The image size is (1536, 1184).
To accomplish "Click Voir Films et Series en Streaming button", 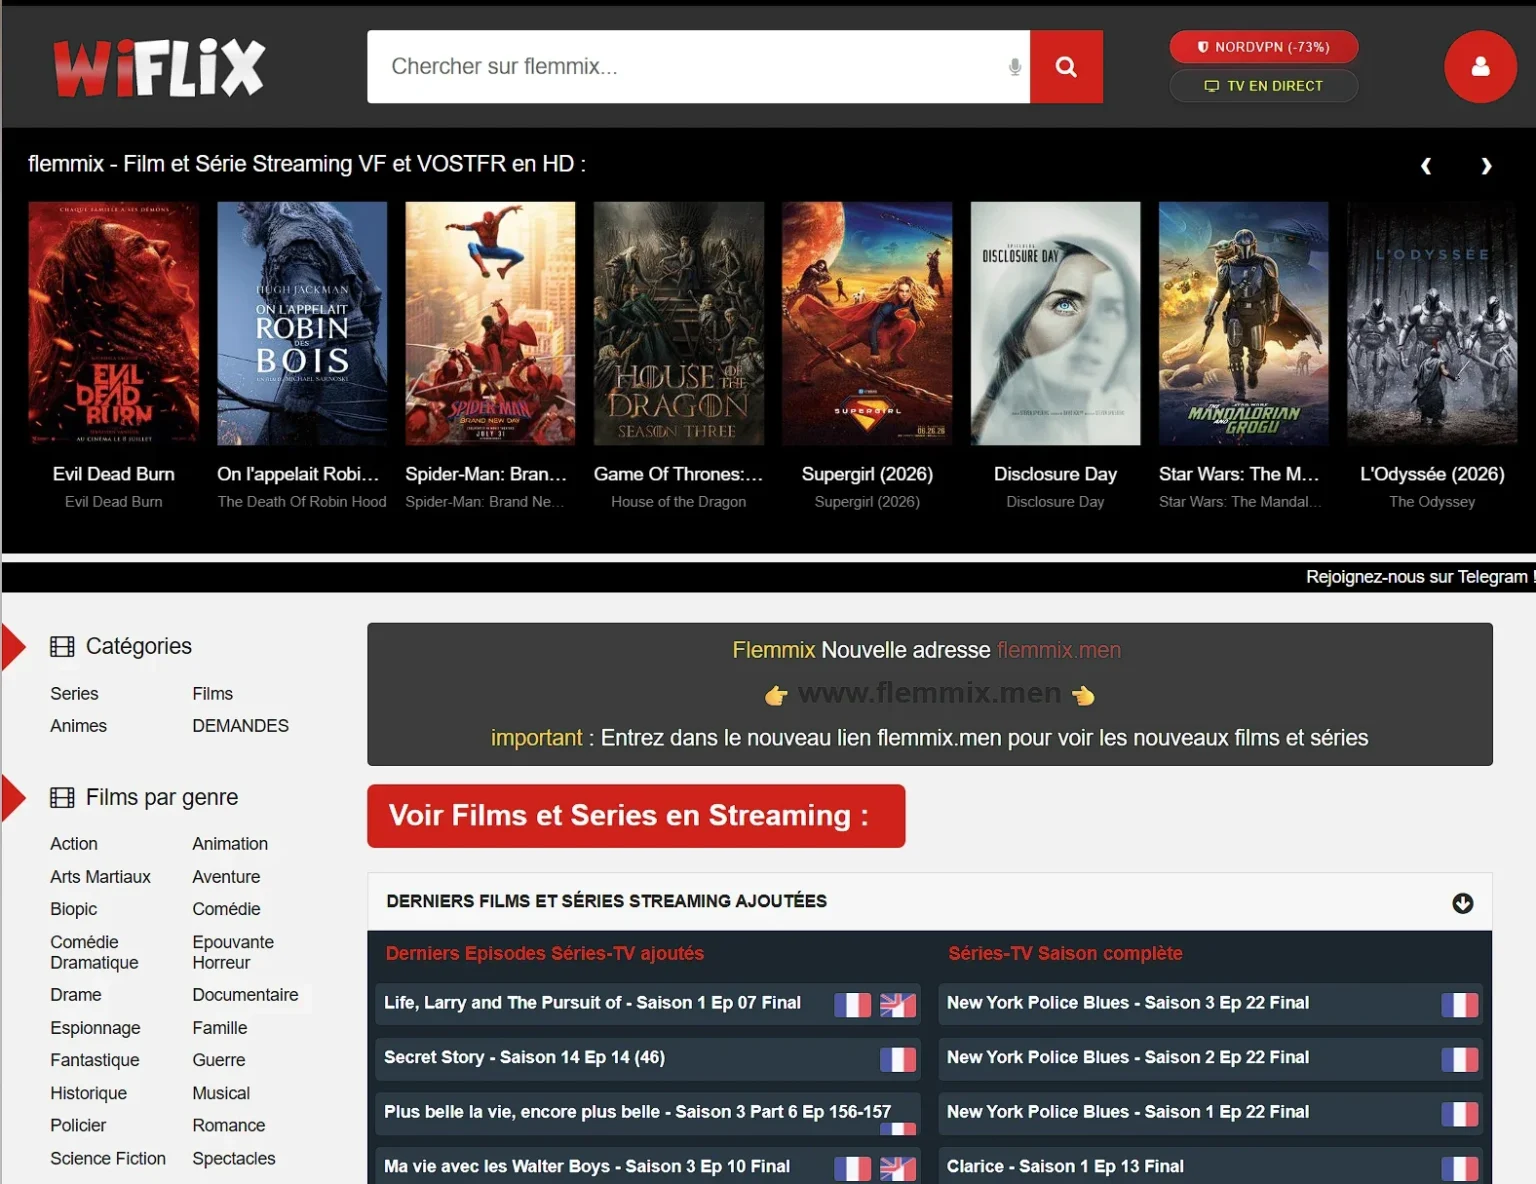I will click(x=636, y=816).
